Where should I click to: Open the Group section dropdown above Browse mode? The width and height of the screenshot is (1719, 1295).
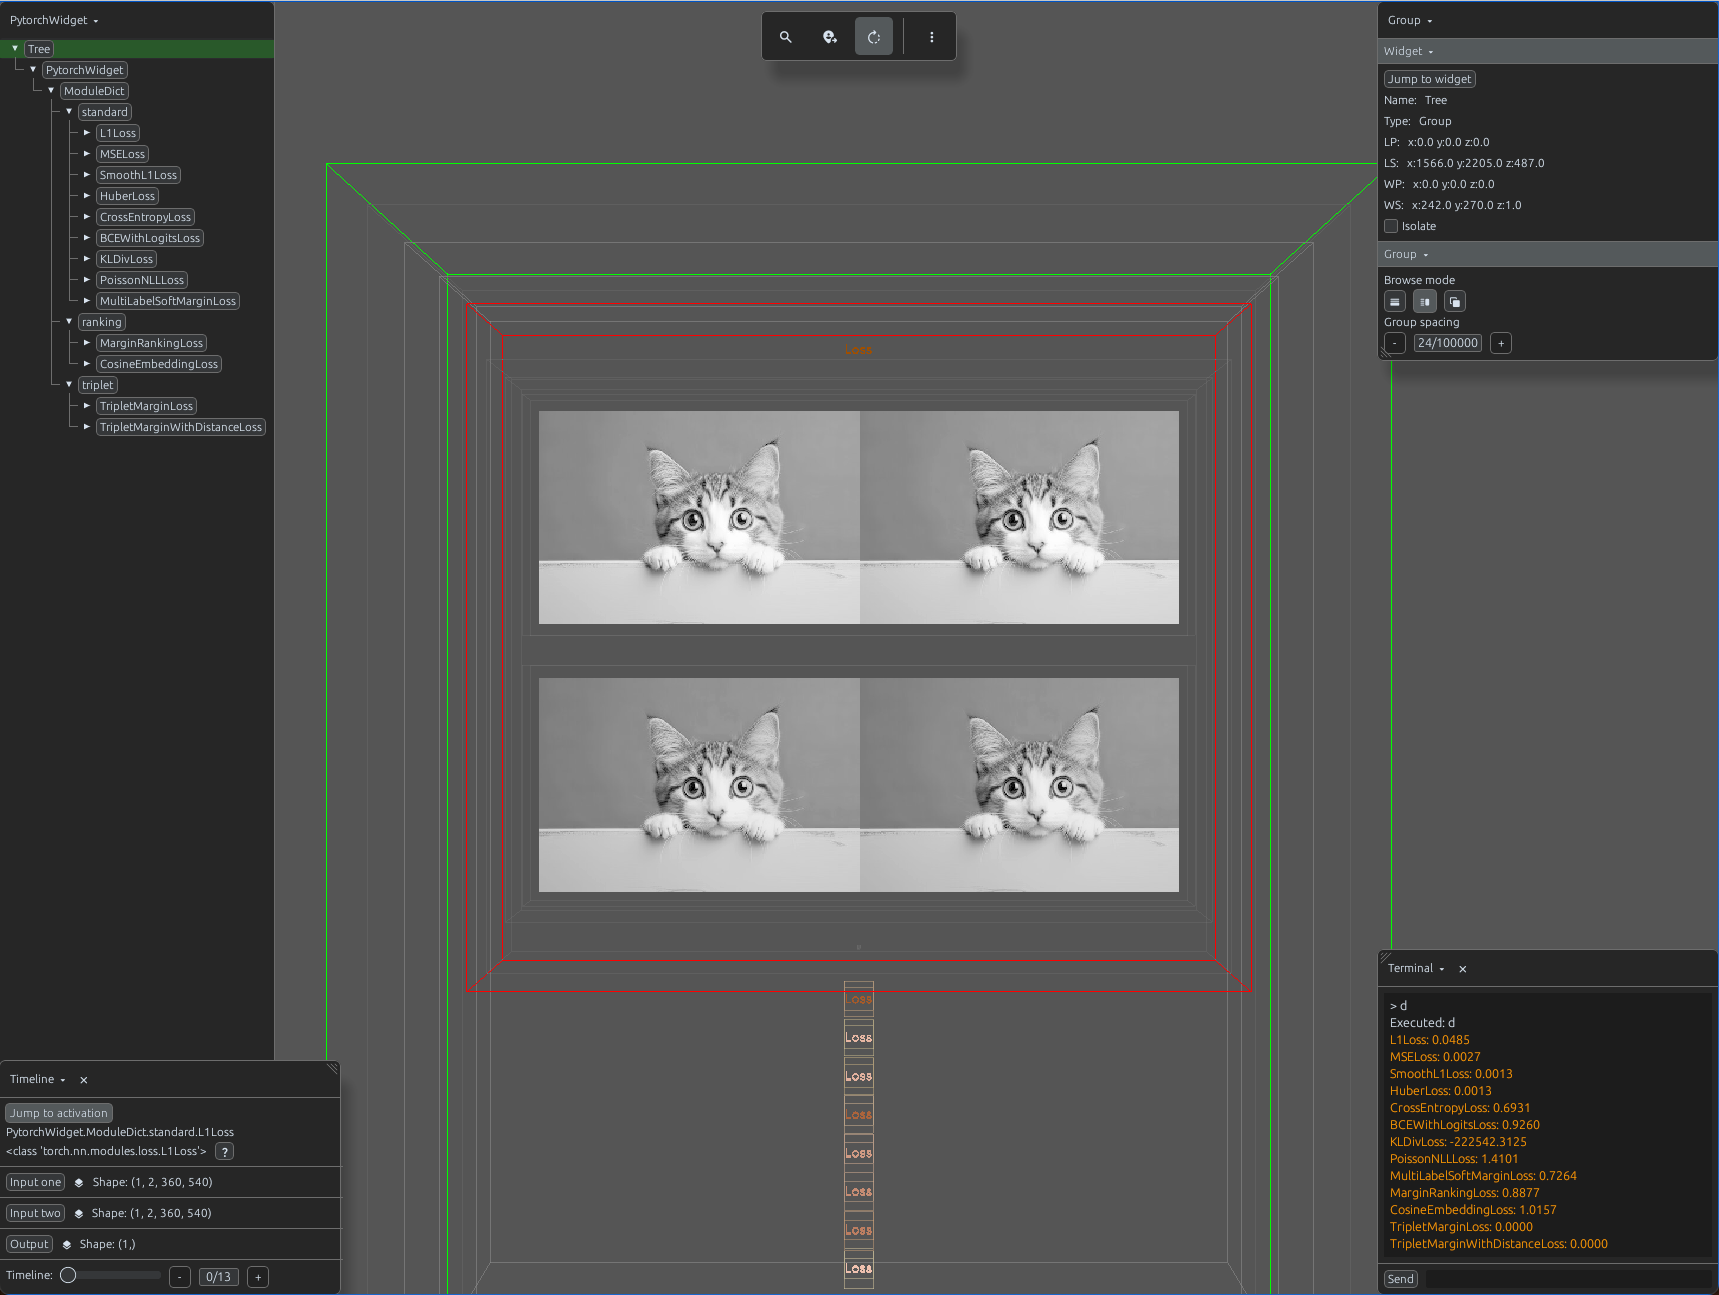point(1406,254)
